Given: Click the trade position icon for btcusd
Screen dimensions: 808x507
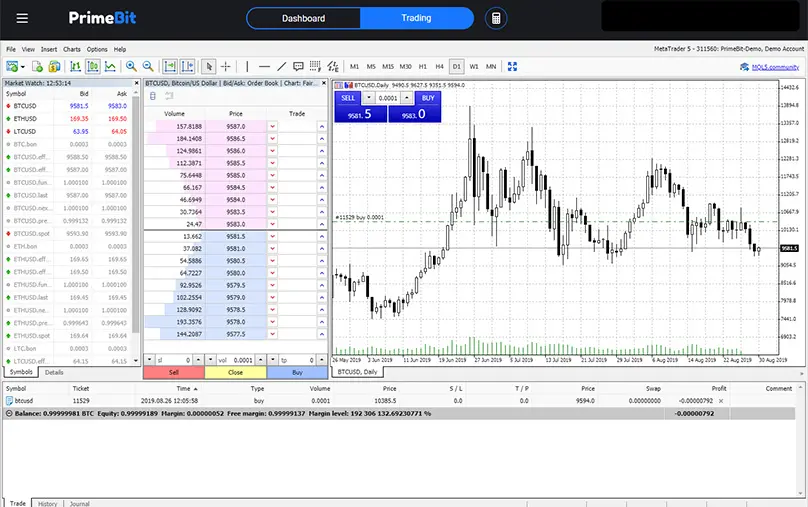Looking at the screenshot, I should pyautogui.click(x=9, y=401).
